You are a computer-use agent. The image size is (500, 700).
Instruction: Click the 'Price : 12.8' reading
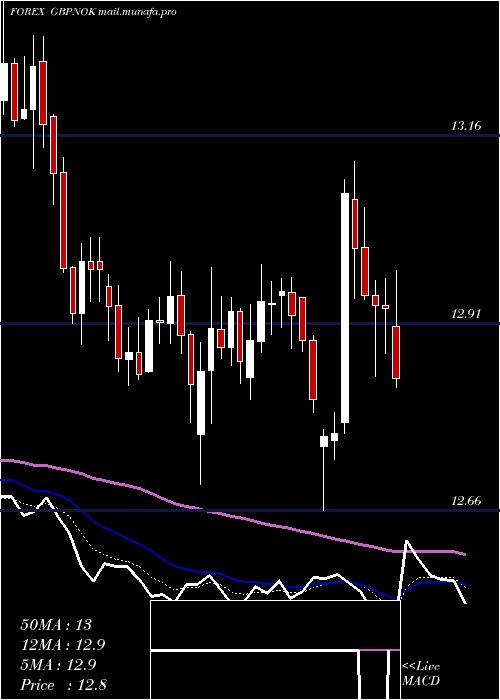coord(63,685)
